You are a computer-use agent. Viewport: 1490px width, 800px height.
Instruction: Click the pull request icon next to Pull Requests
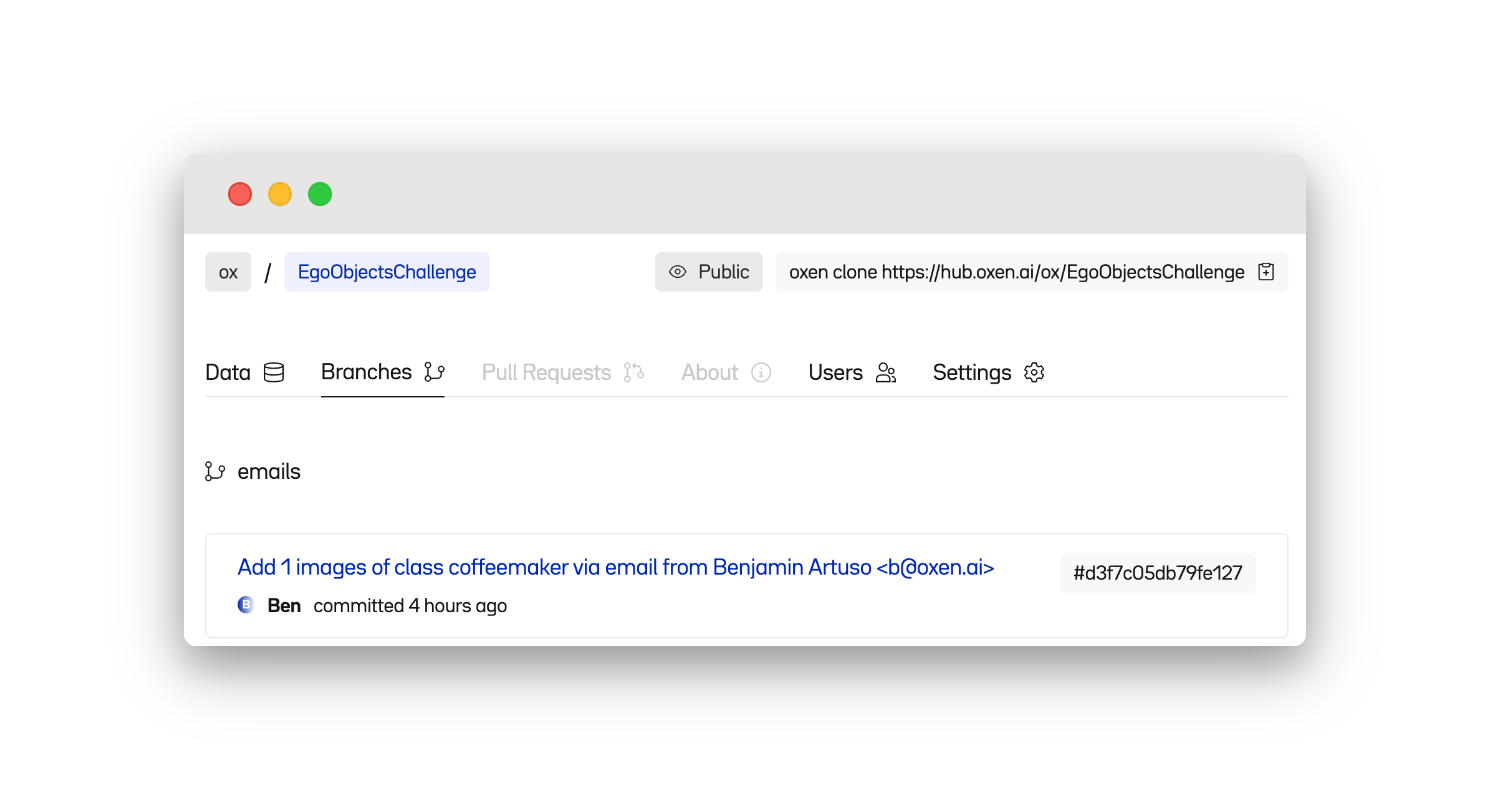634,371
